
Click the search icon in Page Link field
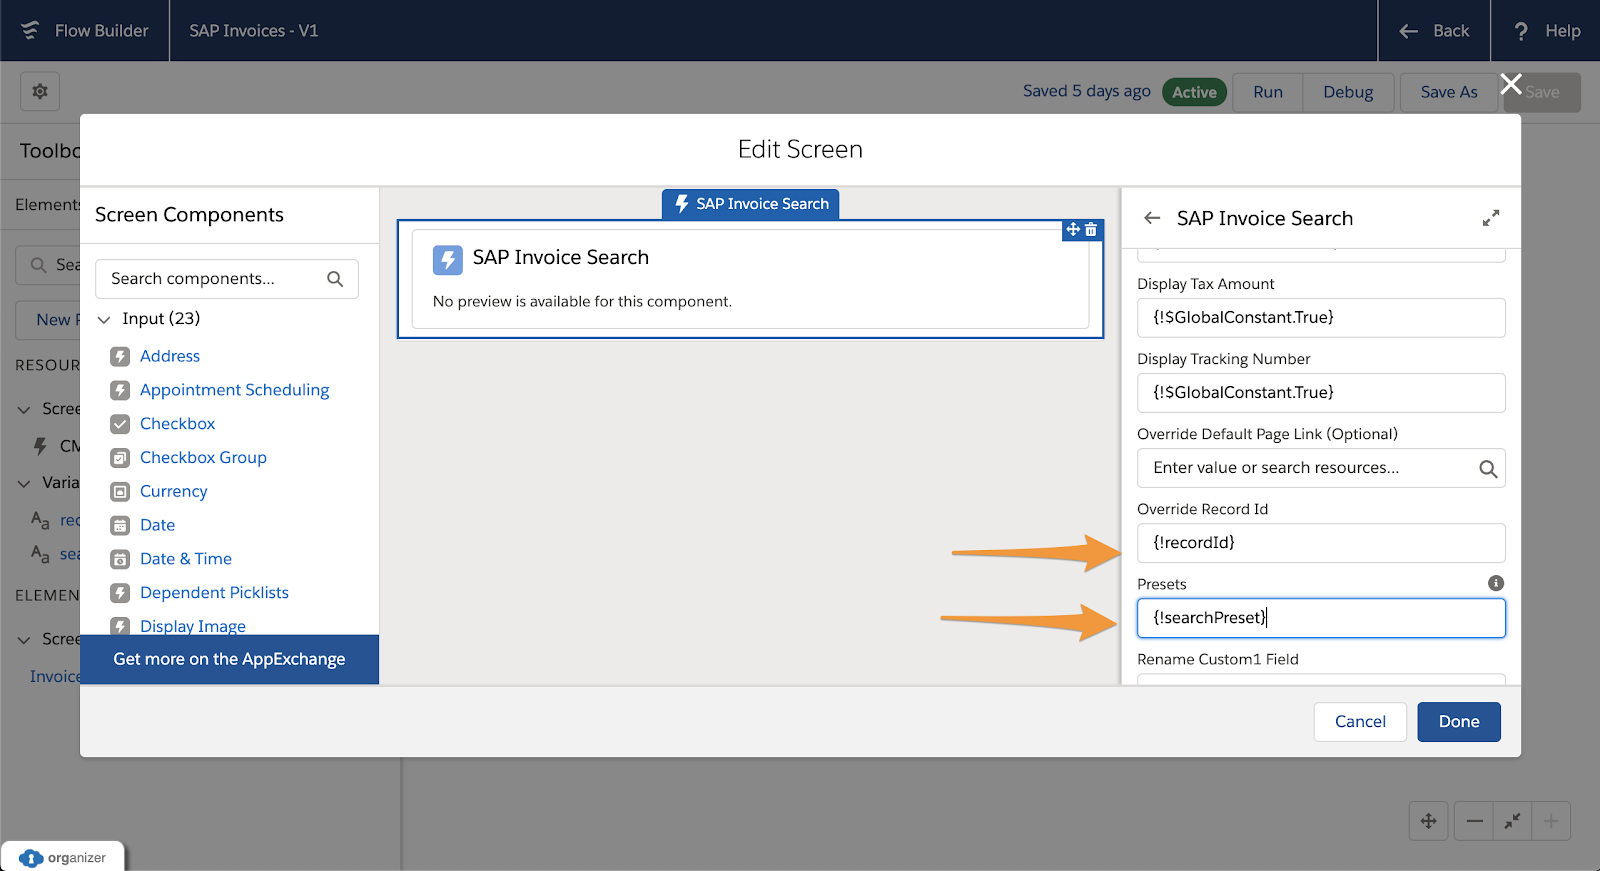coord(1488,468)
